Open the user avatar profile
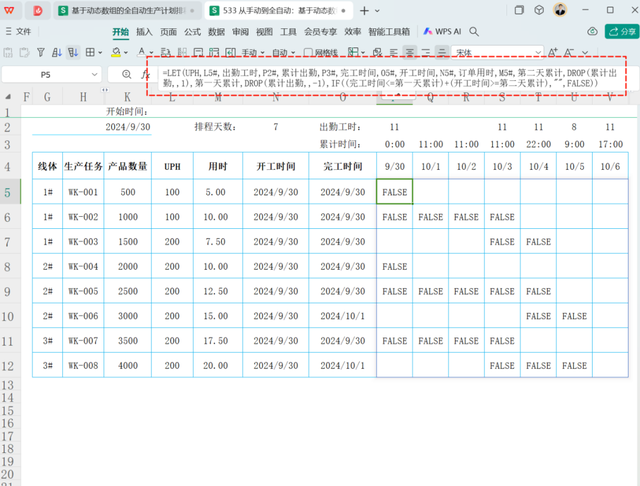The width and height of the screenshot is (640, 486). (560, 10)
